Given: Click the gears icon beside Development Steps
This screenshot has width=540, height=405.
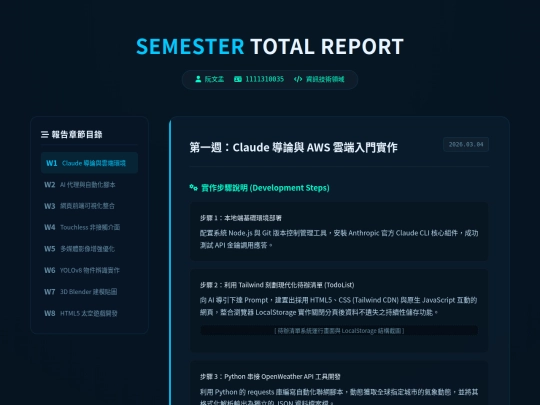Looking at the screenshot, I should pos(194,188).
